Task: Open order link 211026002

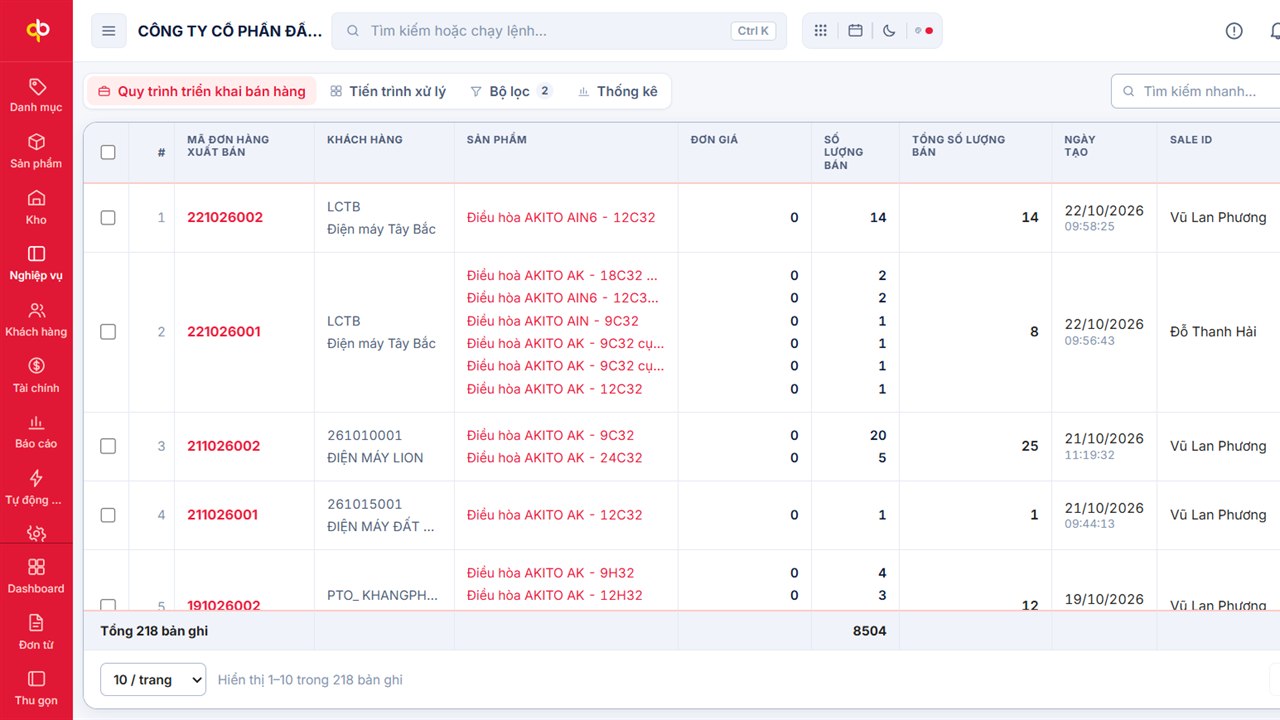Action: click(224, 446)
